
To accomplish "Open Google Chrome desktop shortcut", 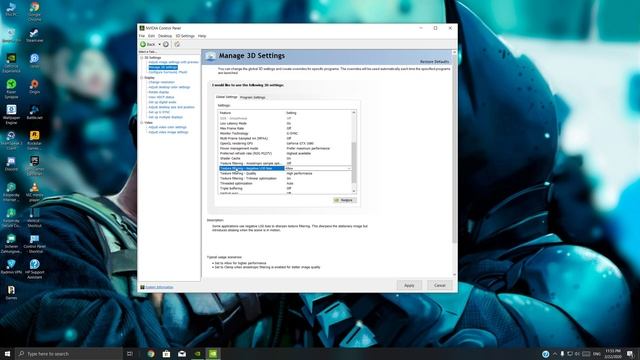I will click(35, 11).
